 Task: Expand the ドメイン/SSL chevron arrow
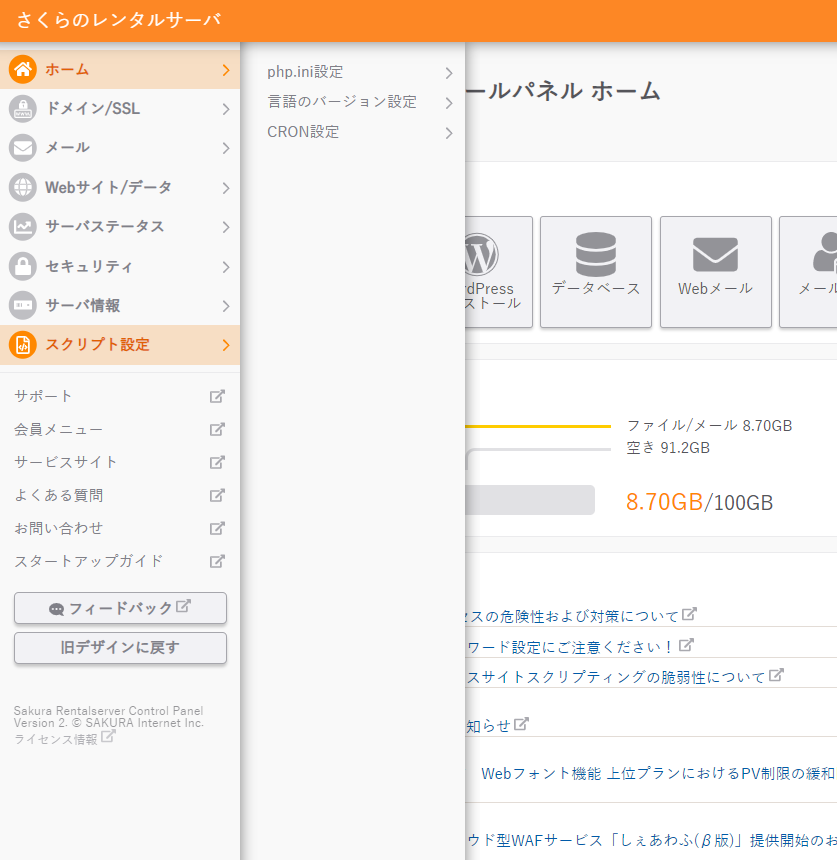[x=226, y=109]
